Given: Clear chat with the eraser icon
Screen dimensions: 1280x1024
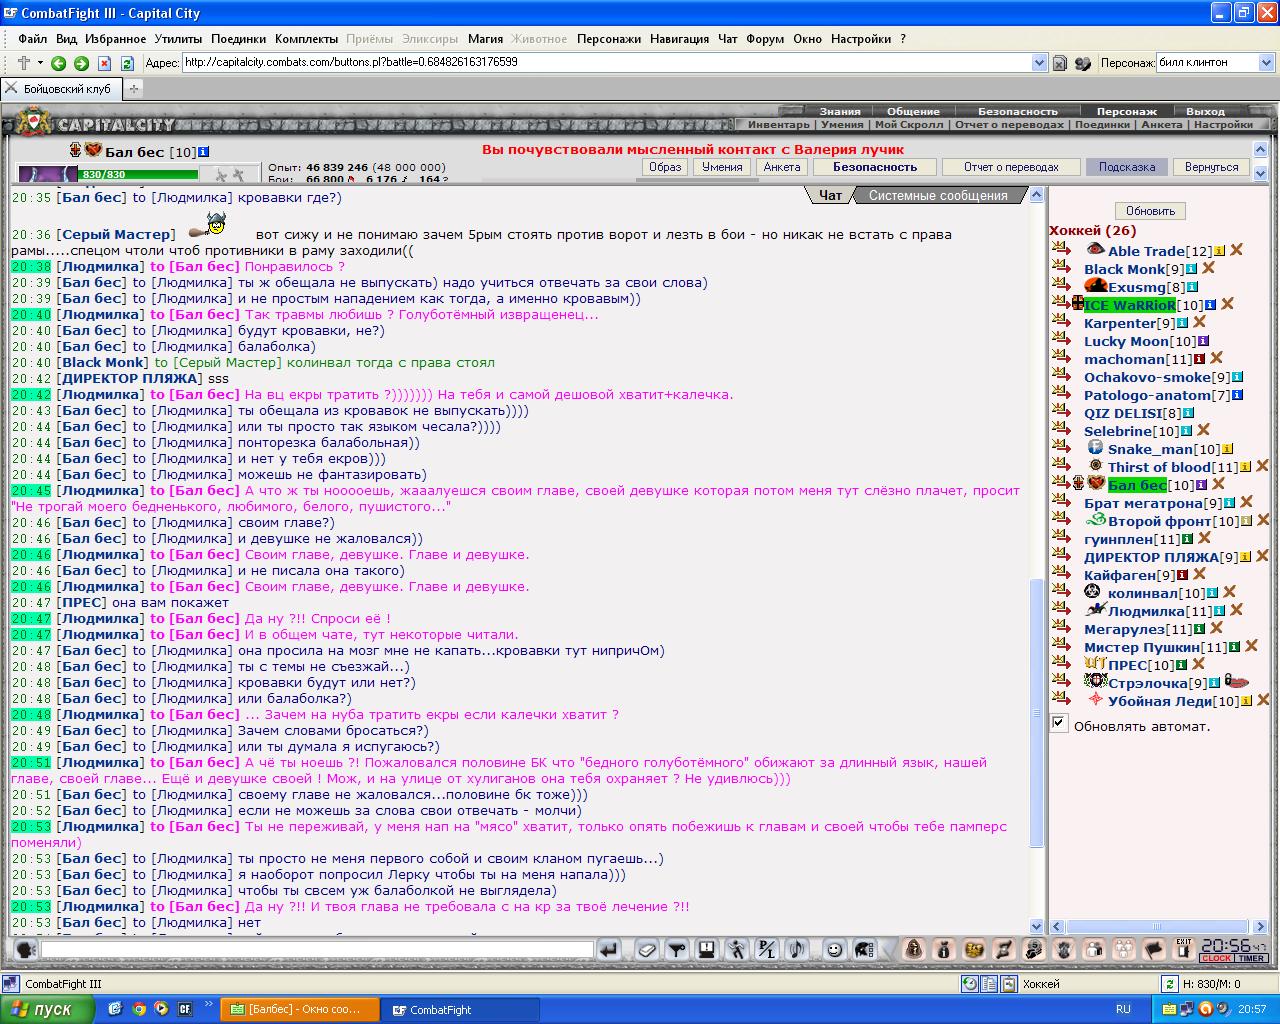Looking at the screenshot, I should [647, 949].
